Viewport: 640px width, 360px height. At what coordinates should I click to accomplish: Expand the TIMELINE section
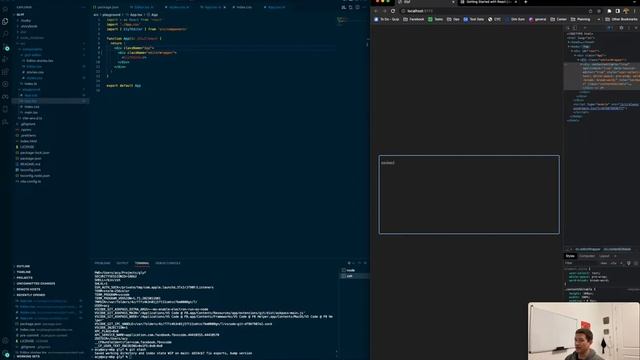pos(24,272)
